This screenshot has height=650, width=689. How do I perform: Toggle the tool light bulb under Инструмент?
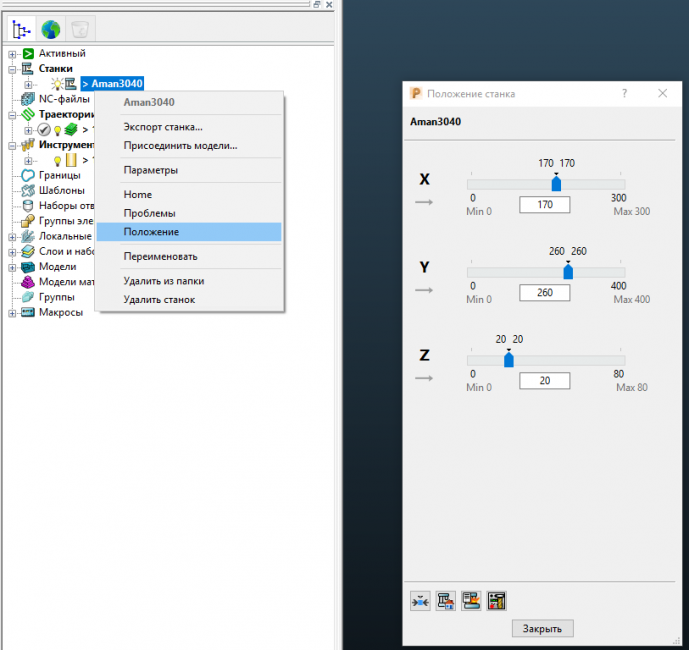click(x=58, y=160)
